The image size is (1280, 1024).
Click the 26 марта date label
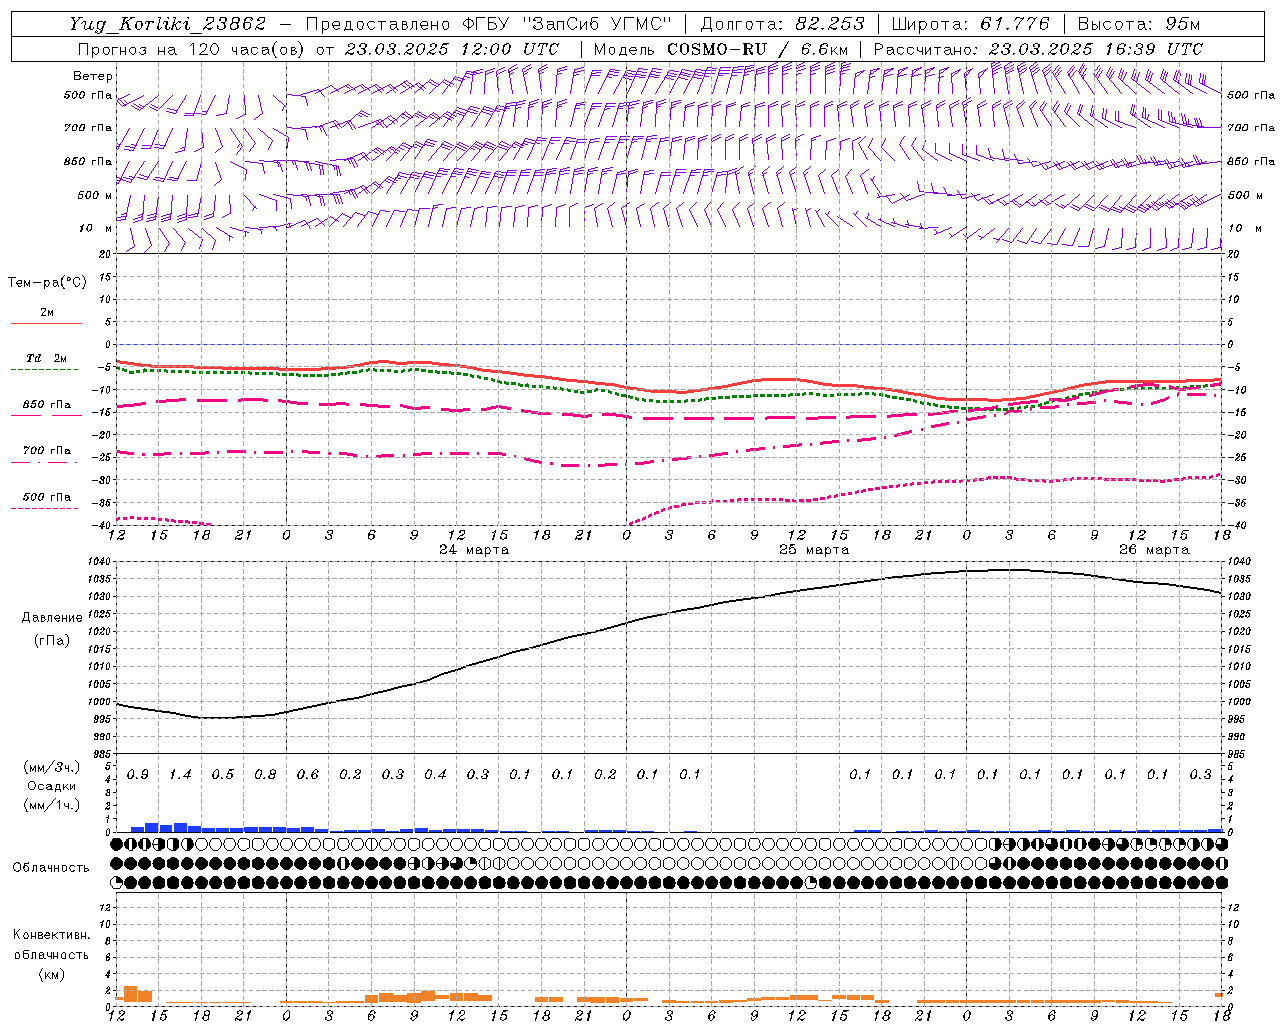point(1154,550)
